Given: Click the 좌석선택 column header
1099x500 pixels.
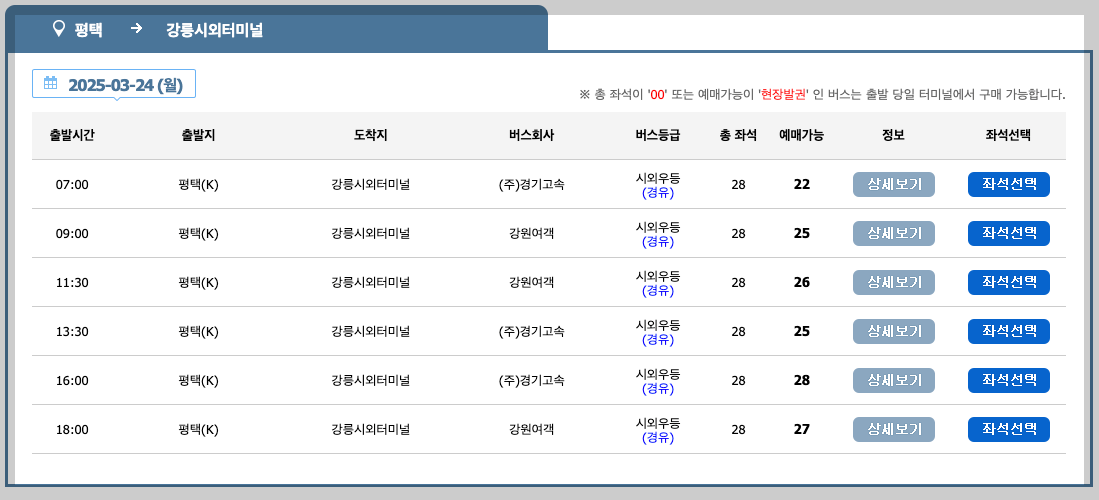Looking at the screenshot, I should click(x=1009, y=136).
